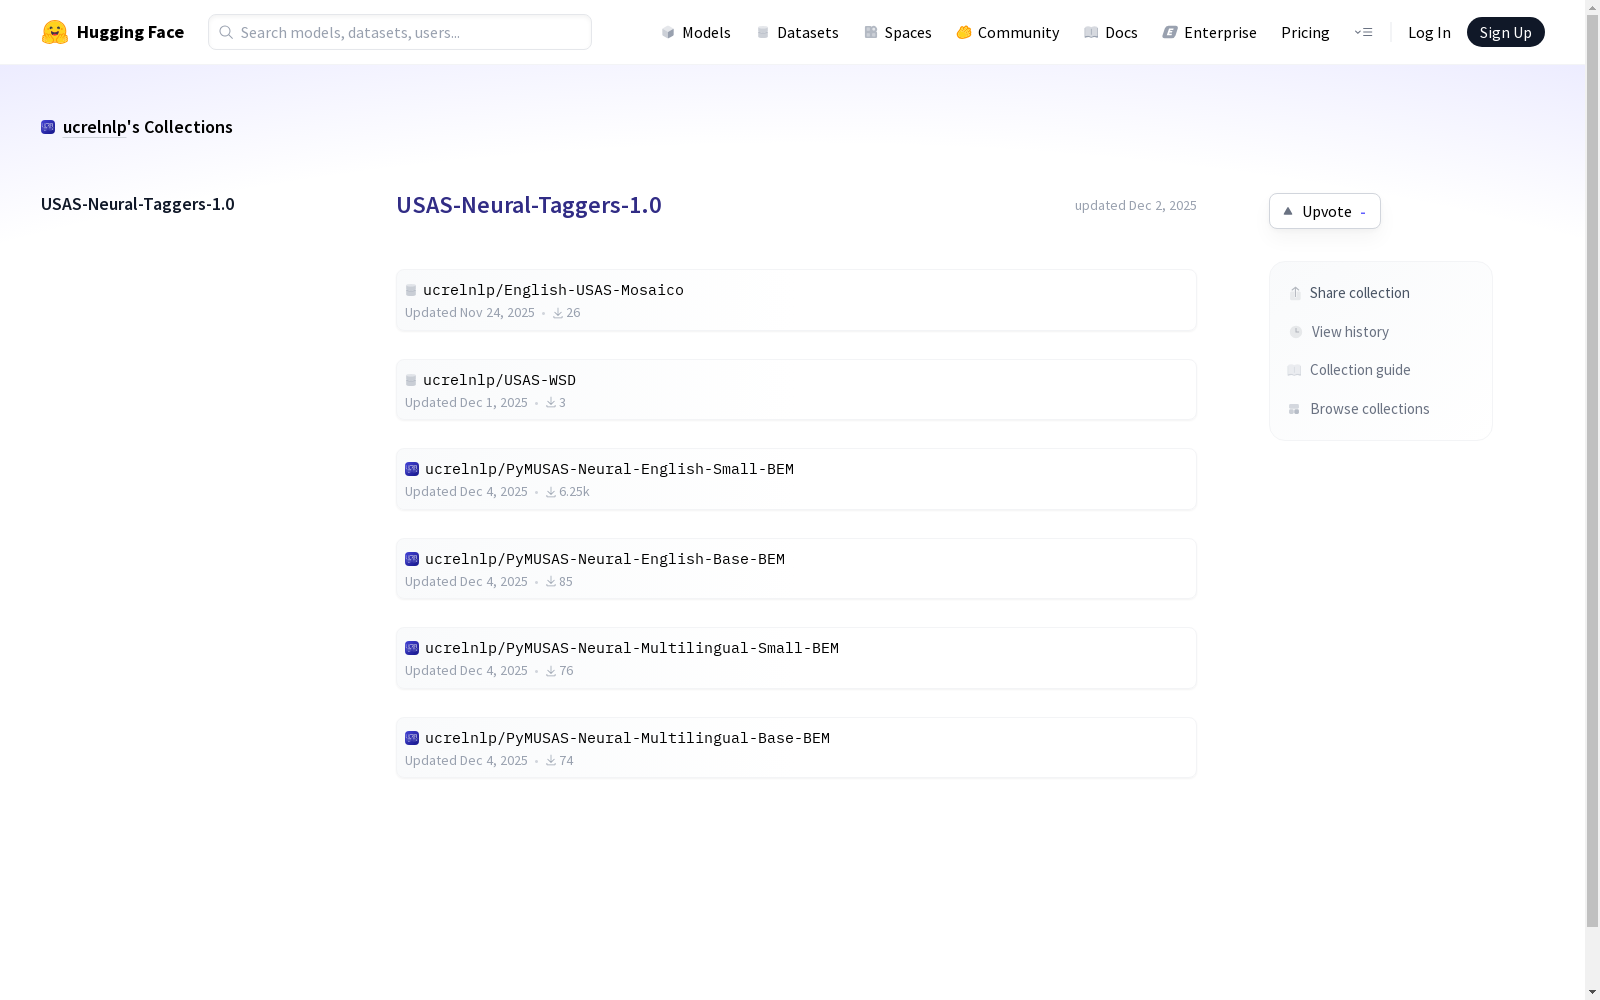The height and width of the screenshot is (1000, 1600).
Task: Click the avatar icon for PyMUSAS-Neural-English-Small-BEM
Action: 412,469
